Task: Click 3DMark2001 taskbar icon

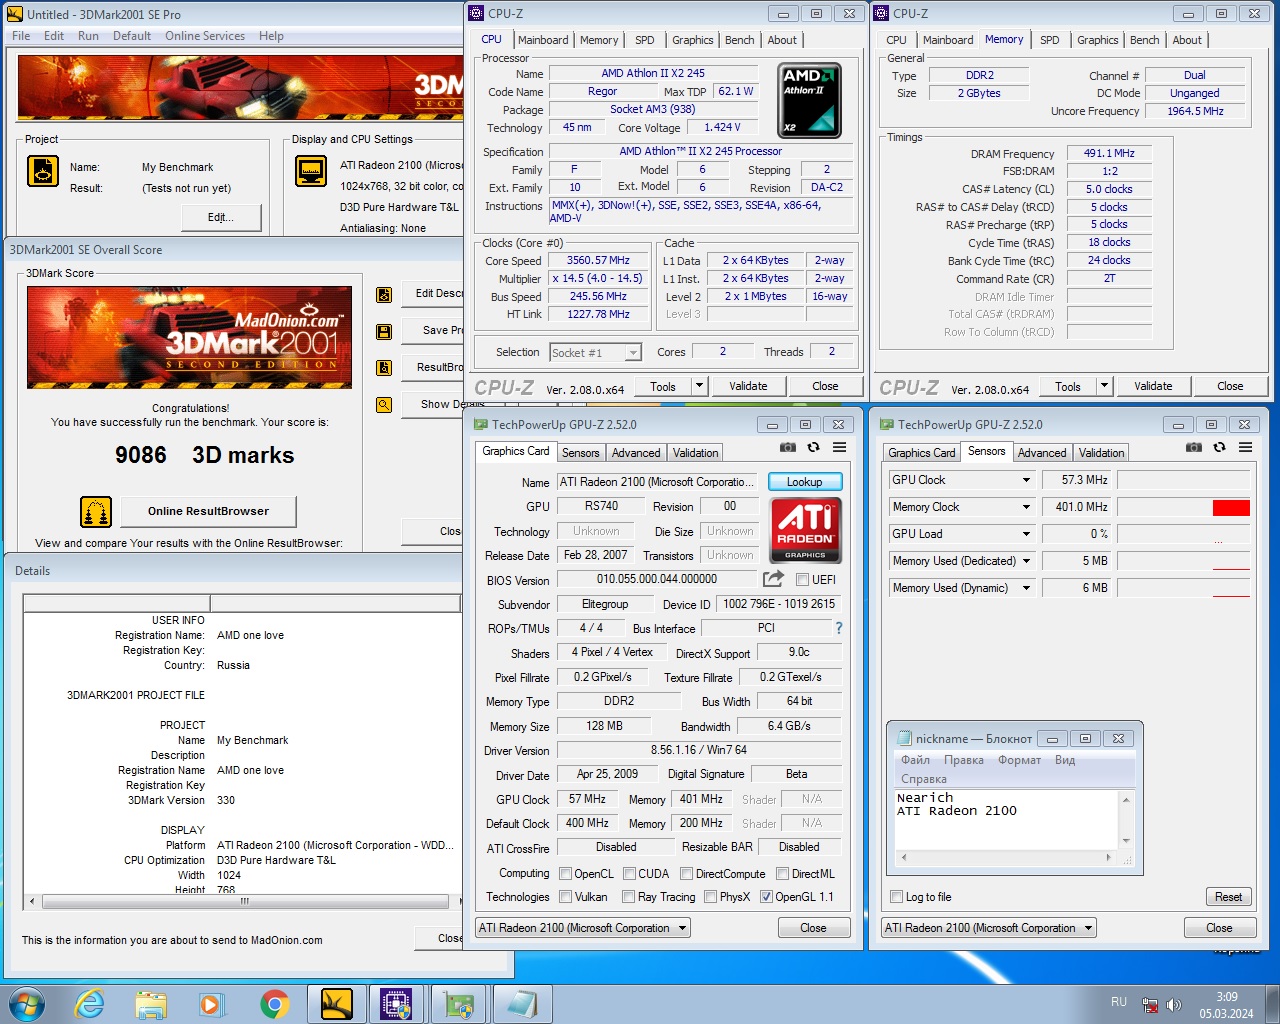Action: (336, 1004)
